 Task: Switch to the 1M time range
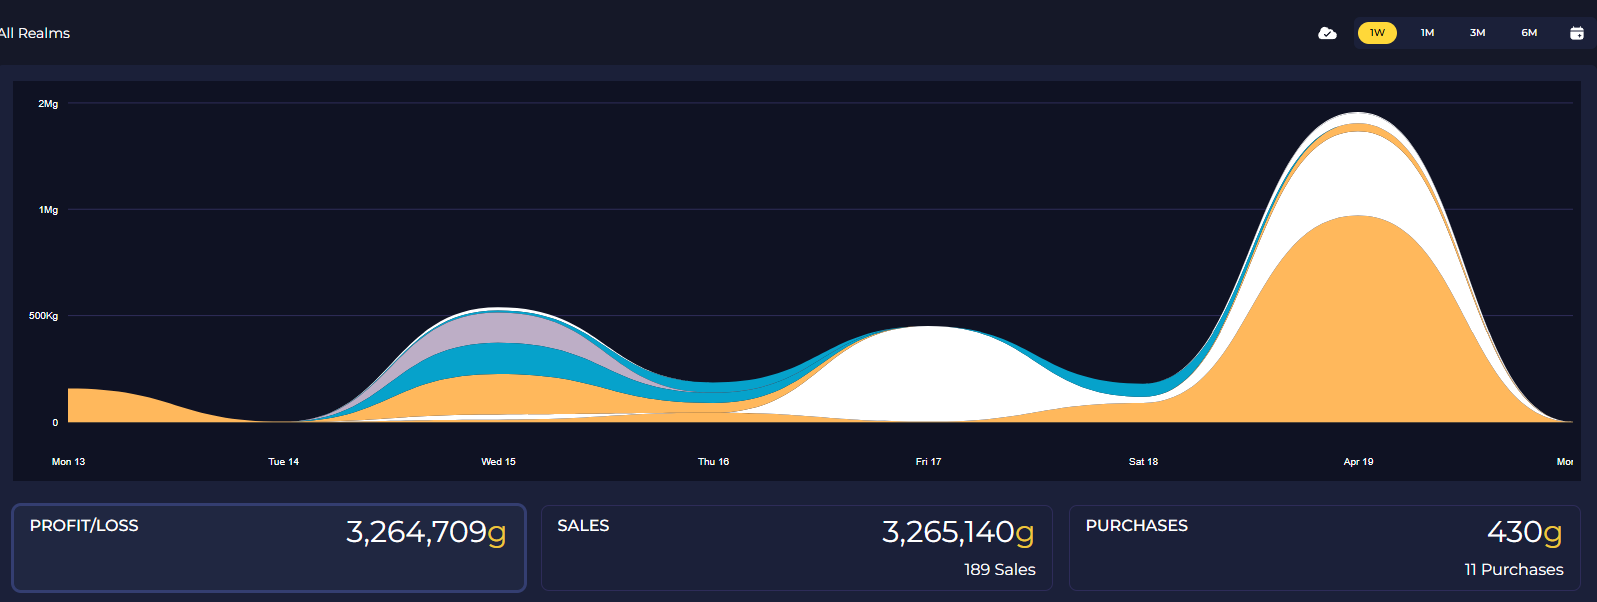click(1427, 33)
